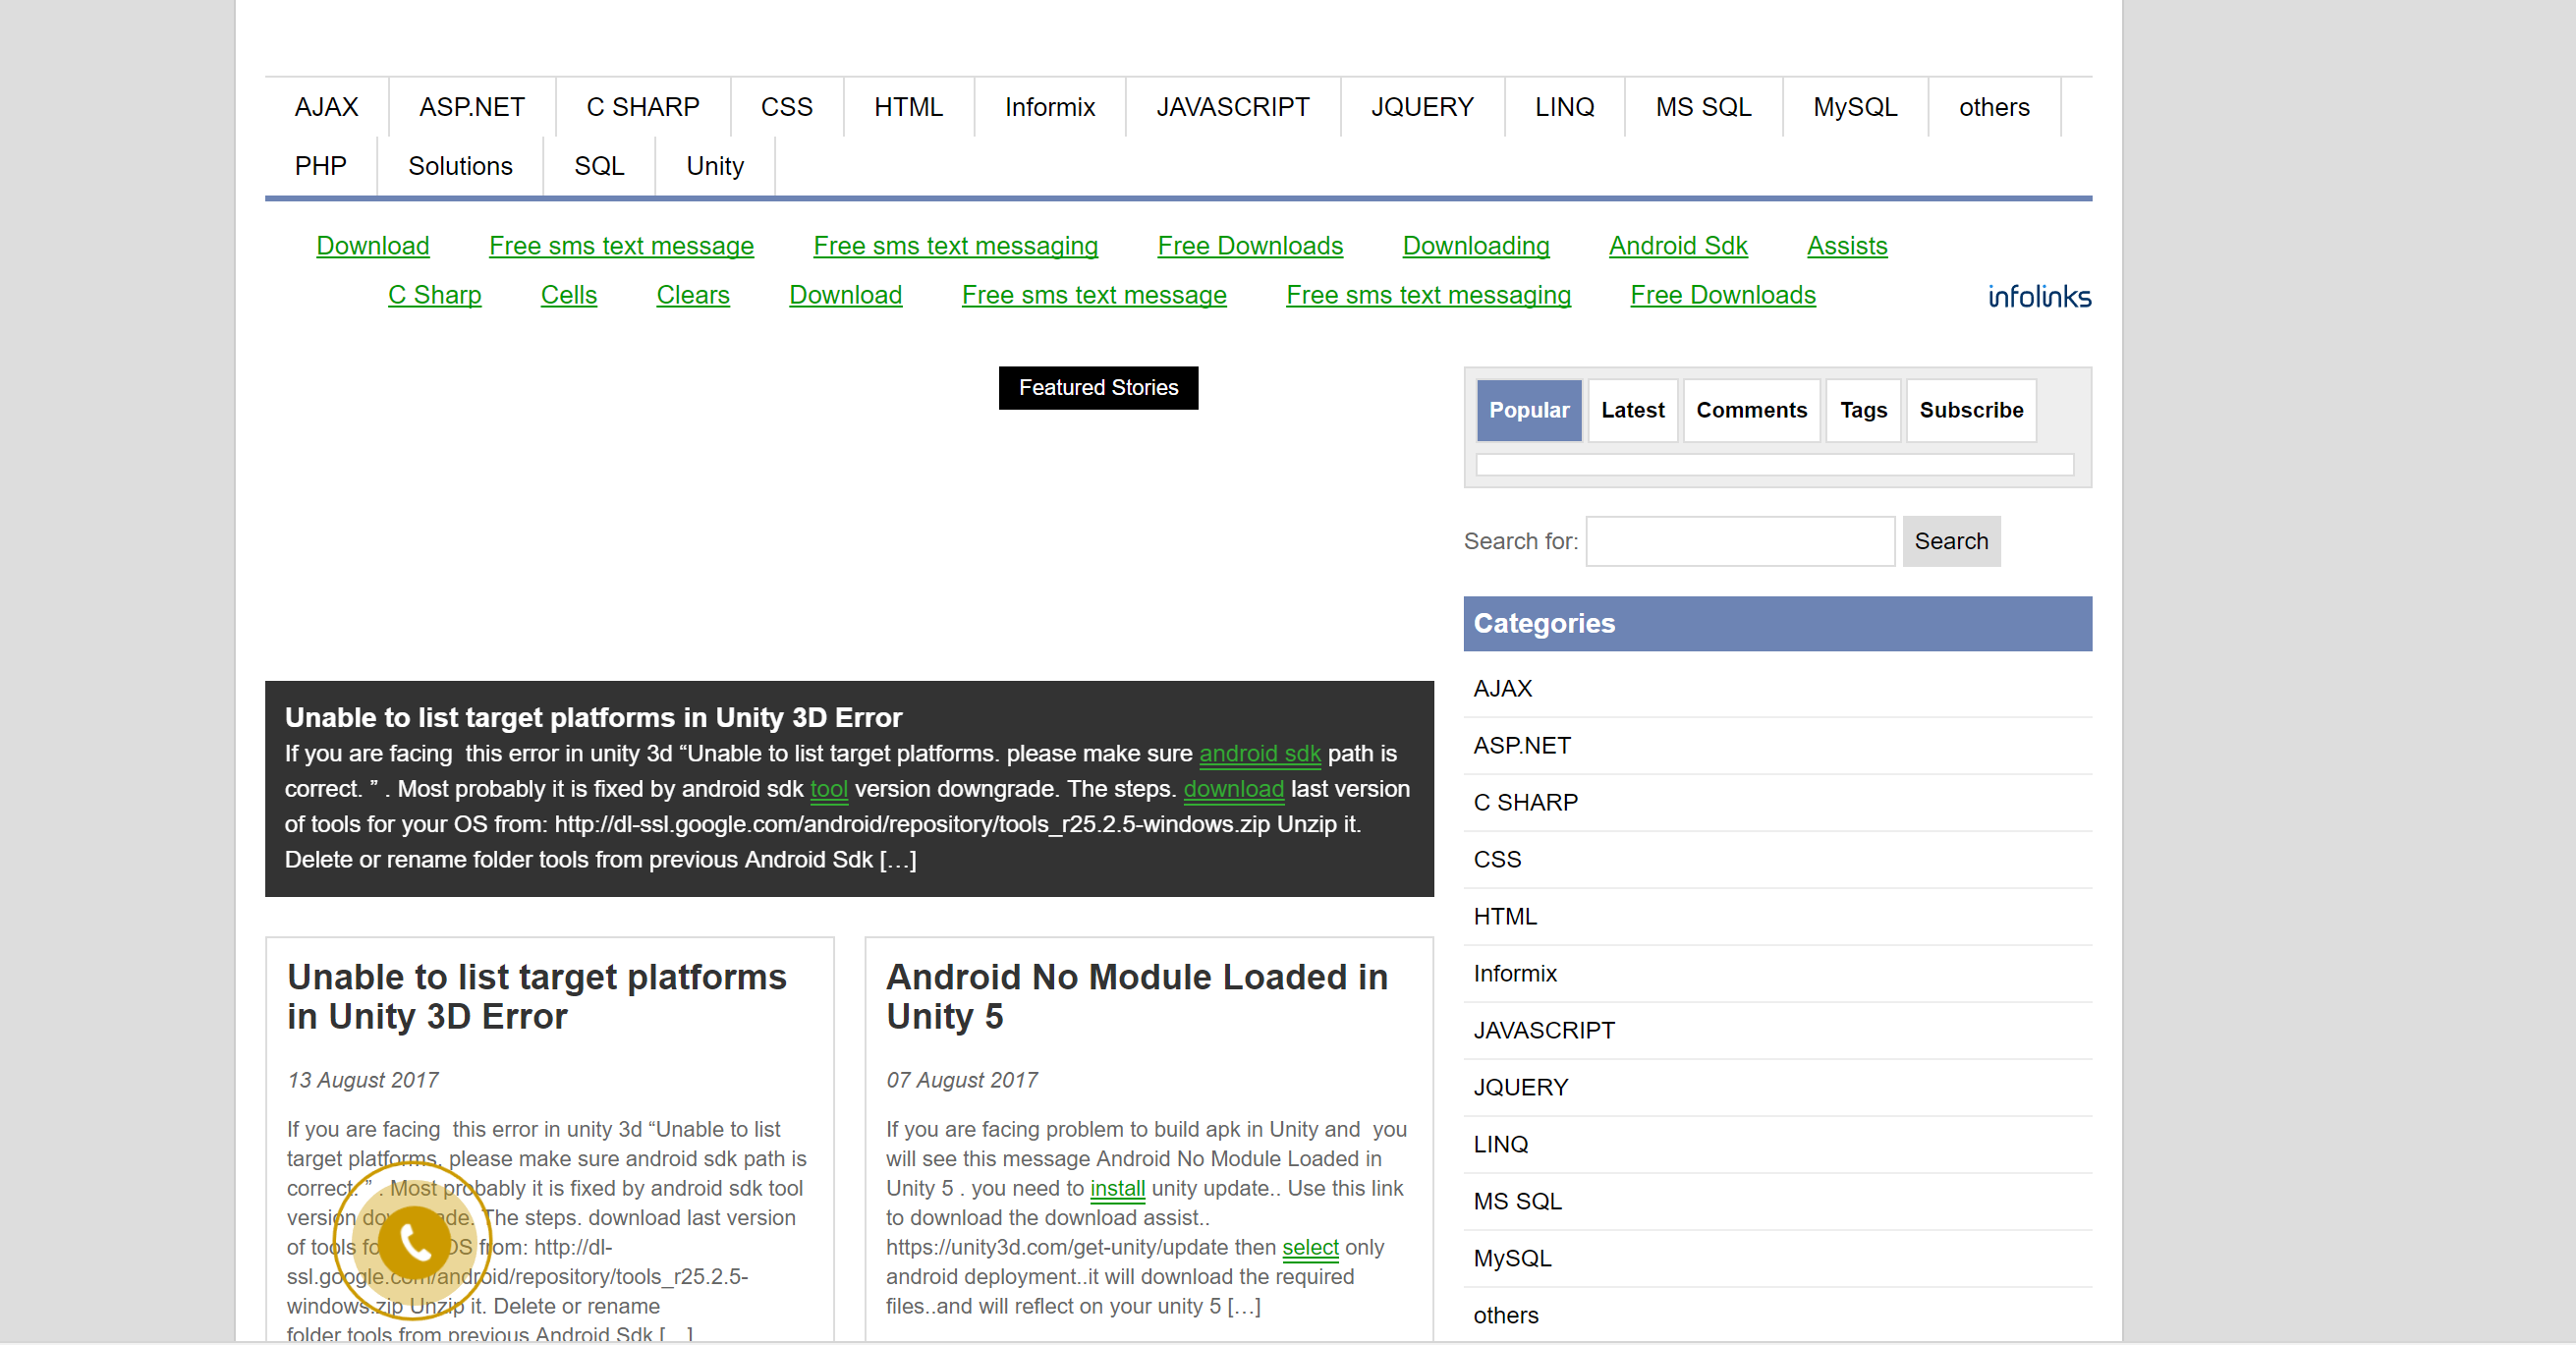Select the Popular tab
Viewport: 2576px width, 1345px height.
pyautogui.click(x=1528, y=410)
